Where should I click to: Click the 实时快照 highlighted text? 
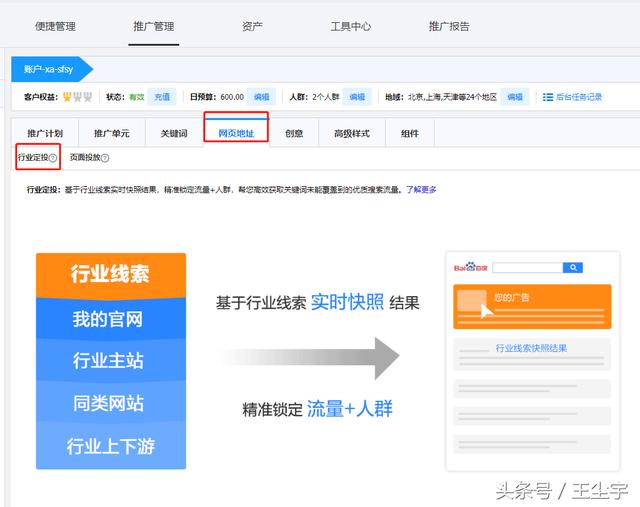coord(347,302)
